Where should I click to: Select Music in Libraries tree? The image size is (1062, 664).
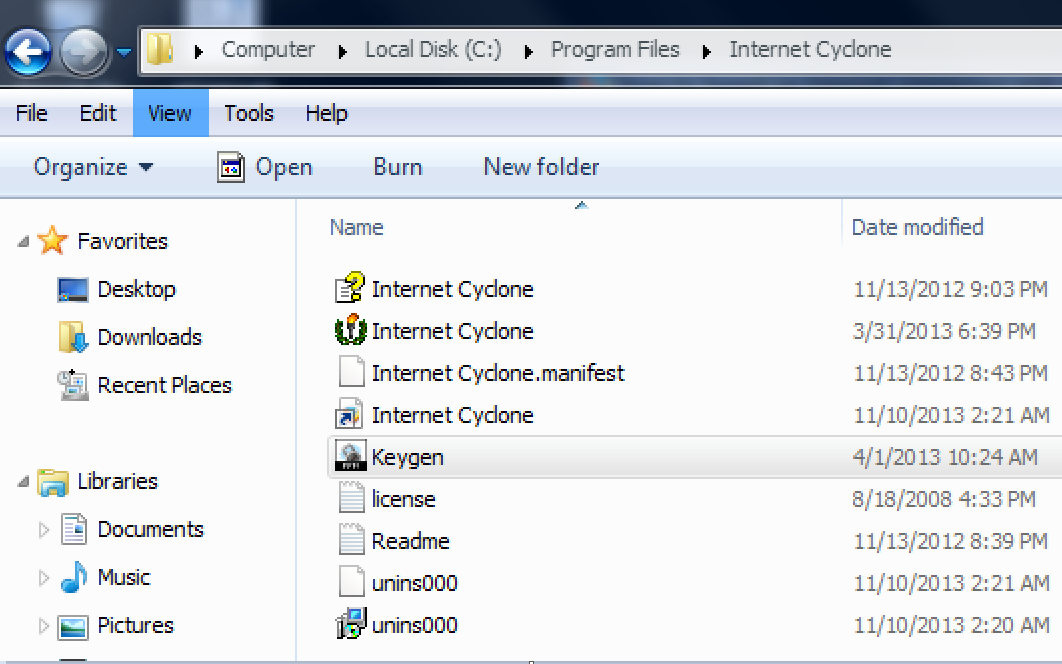[124, 577]
